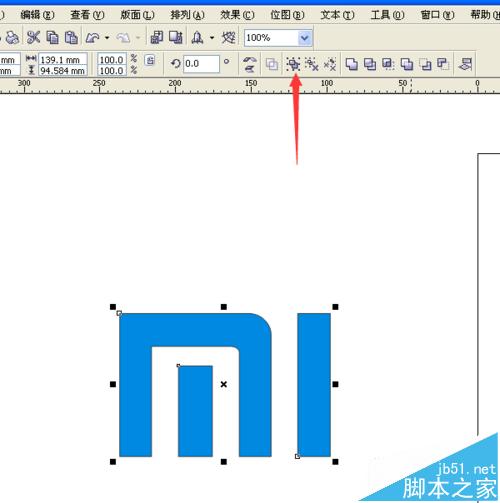500x503 pixels.
Task: Click the Ungroup icon
Action: coord(312,64)
